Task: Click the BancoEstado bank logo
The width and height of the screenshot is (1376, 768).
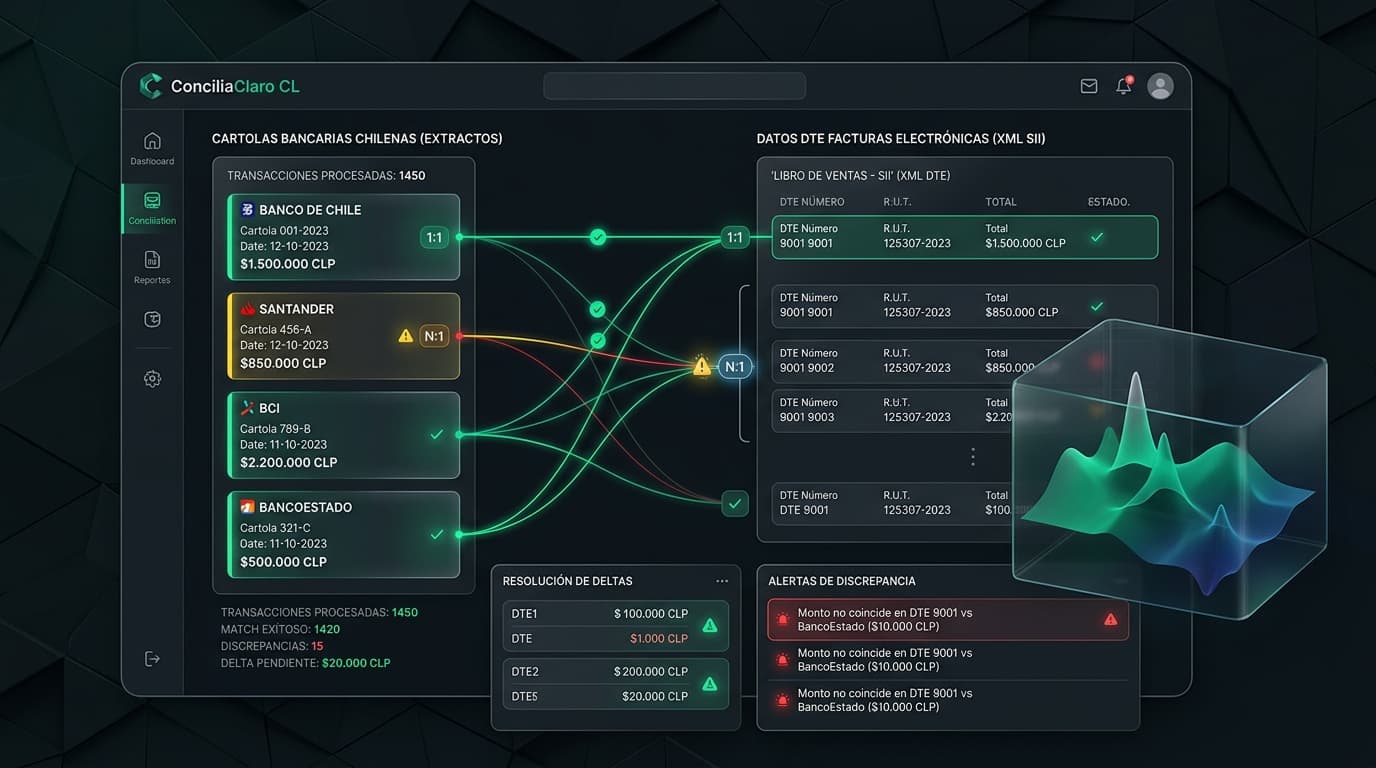Action: pos(247,507)
